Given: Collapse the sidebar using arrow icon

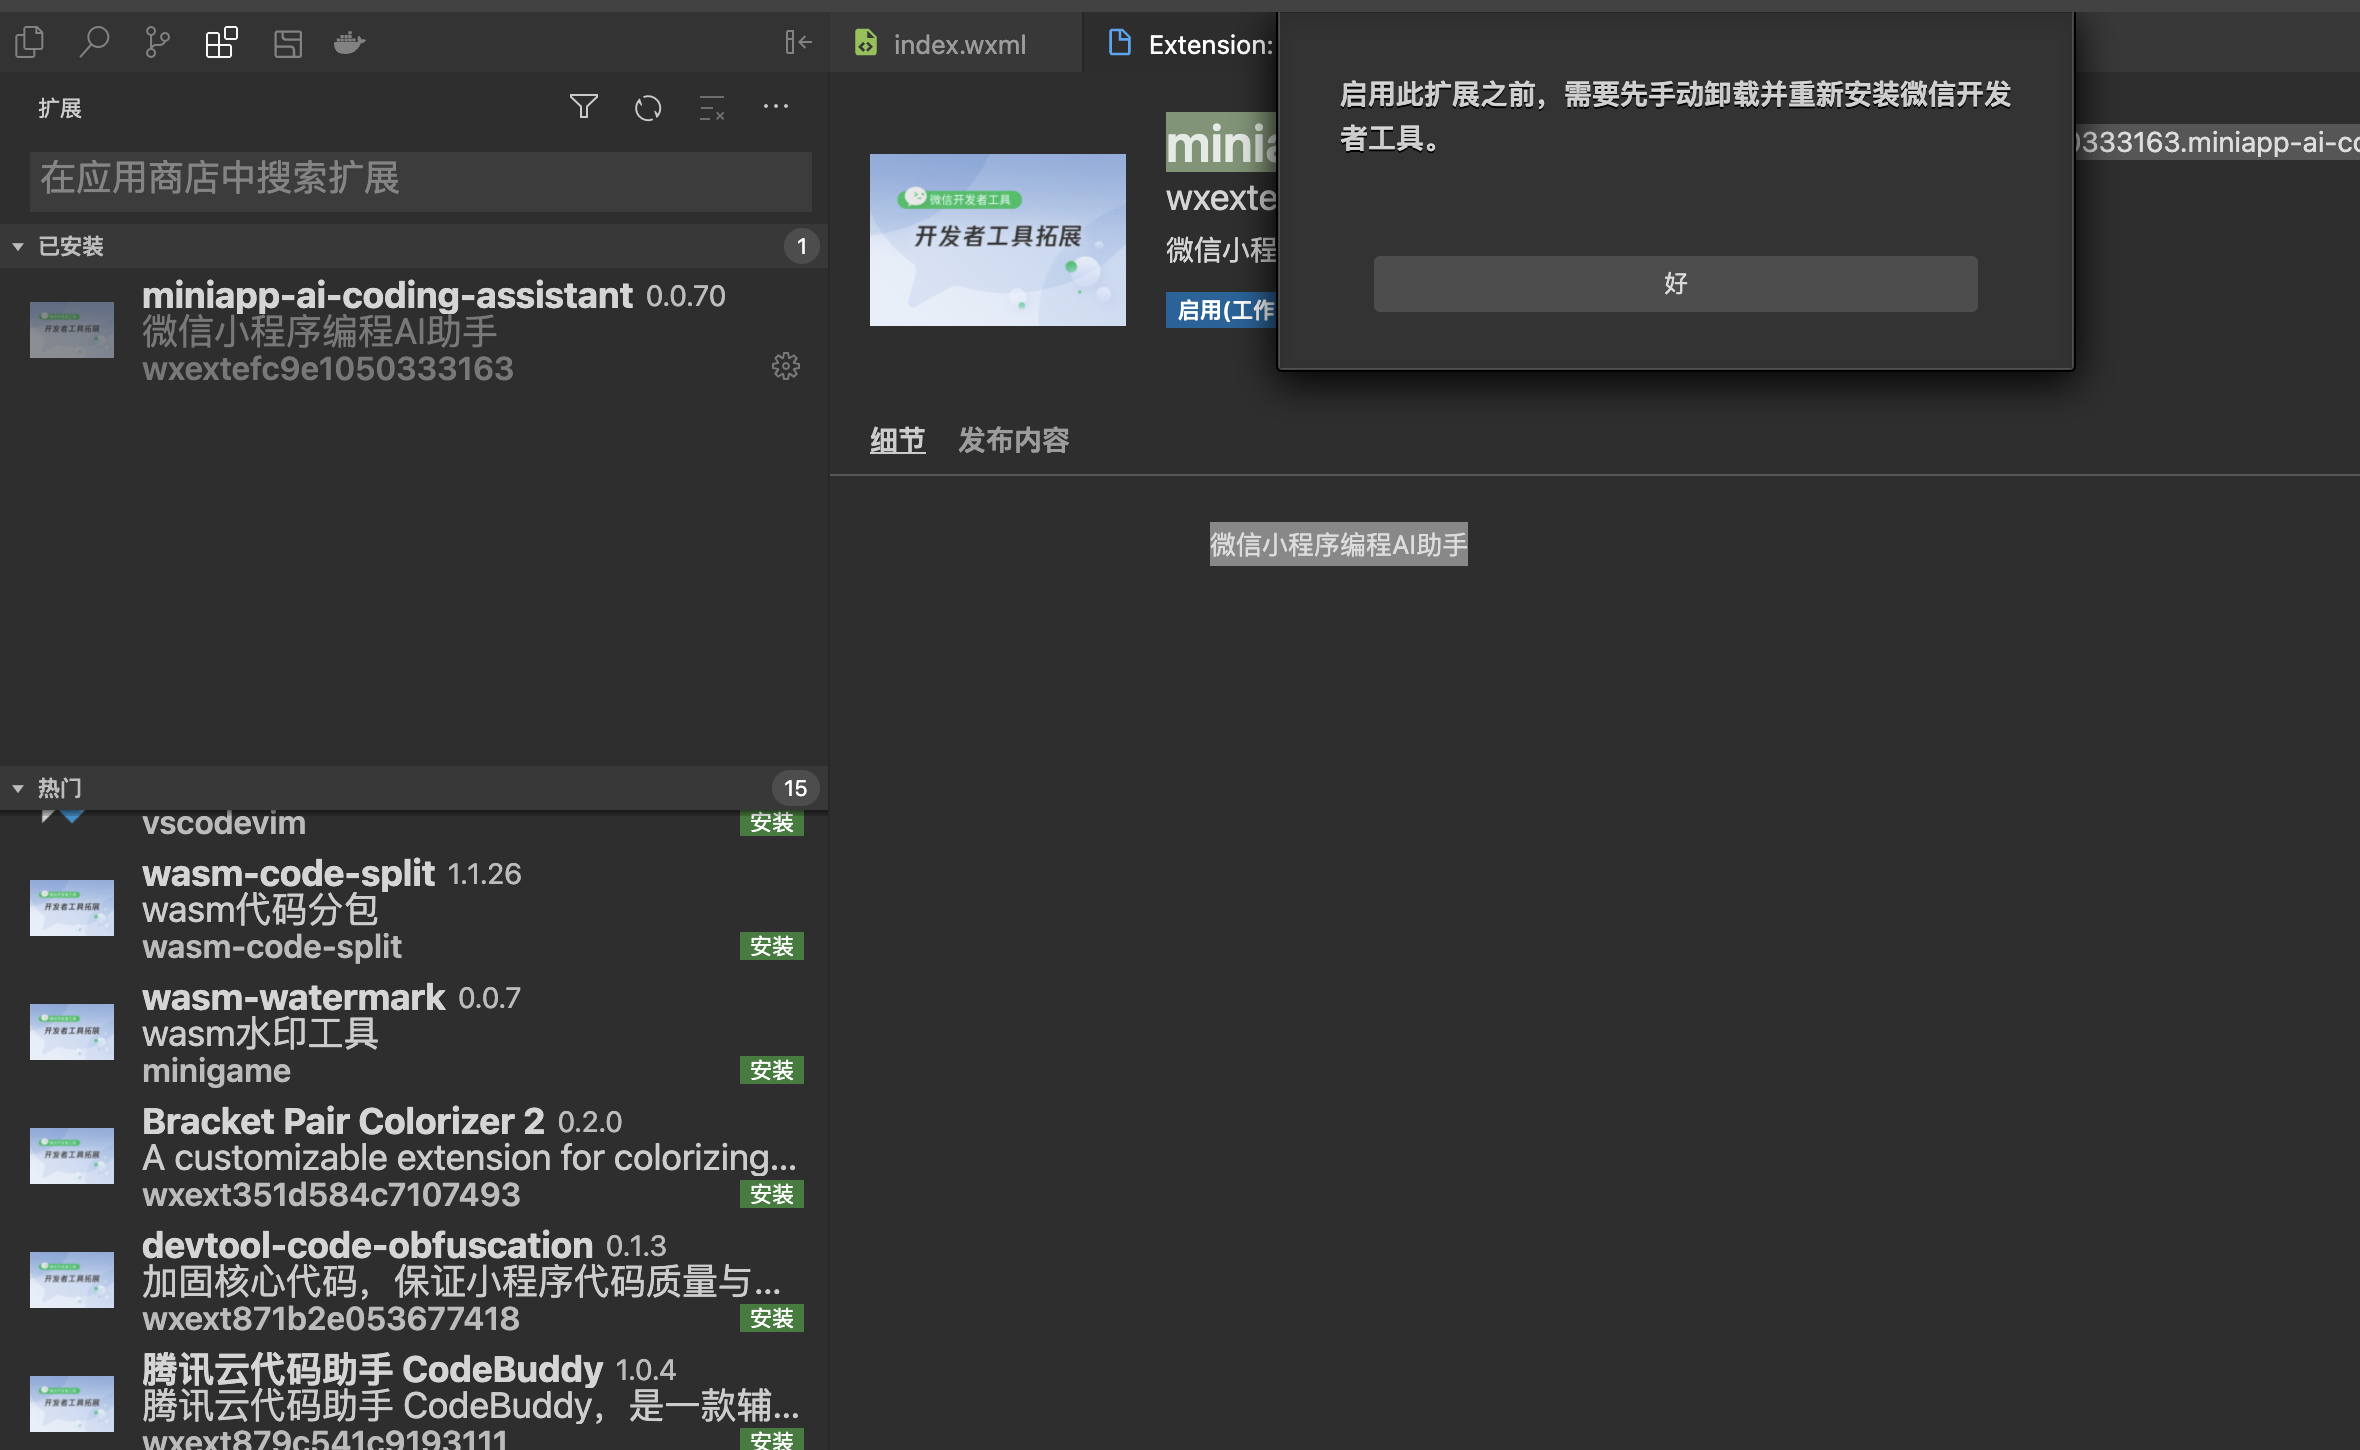Looking at the screenshot, I should (798, 42).
